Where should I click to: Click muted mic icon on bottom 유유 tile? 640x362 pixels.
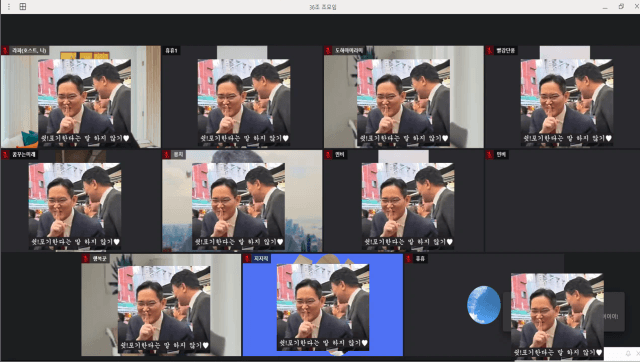(x=409, y=259)
